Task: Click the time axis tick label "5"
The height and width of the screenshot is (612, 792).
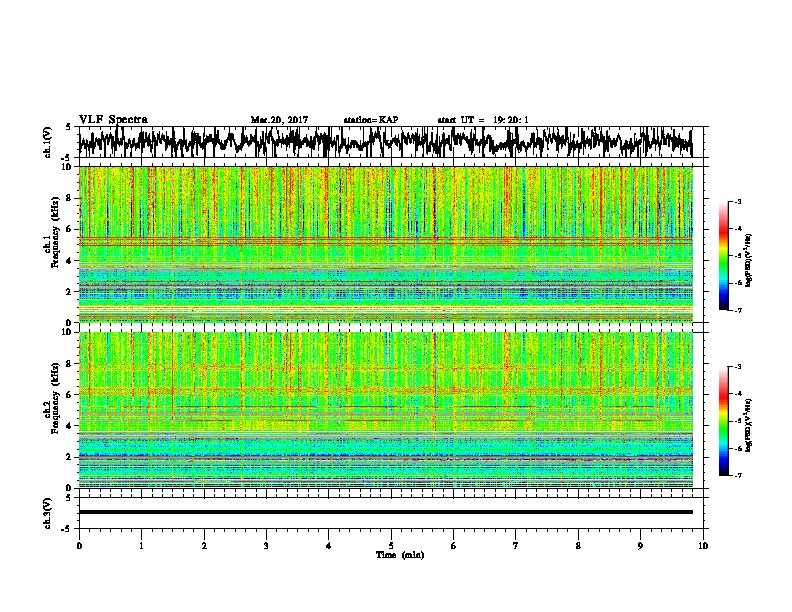Action: tap(391, 546)
